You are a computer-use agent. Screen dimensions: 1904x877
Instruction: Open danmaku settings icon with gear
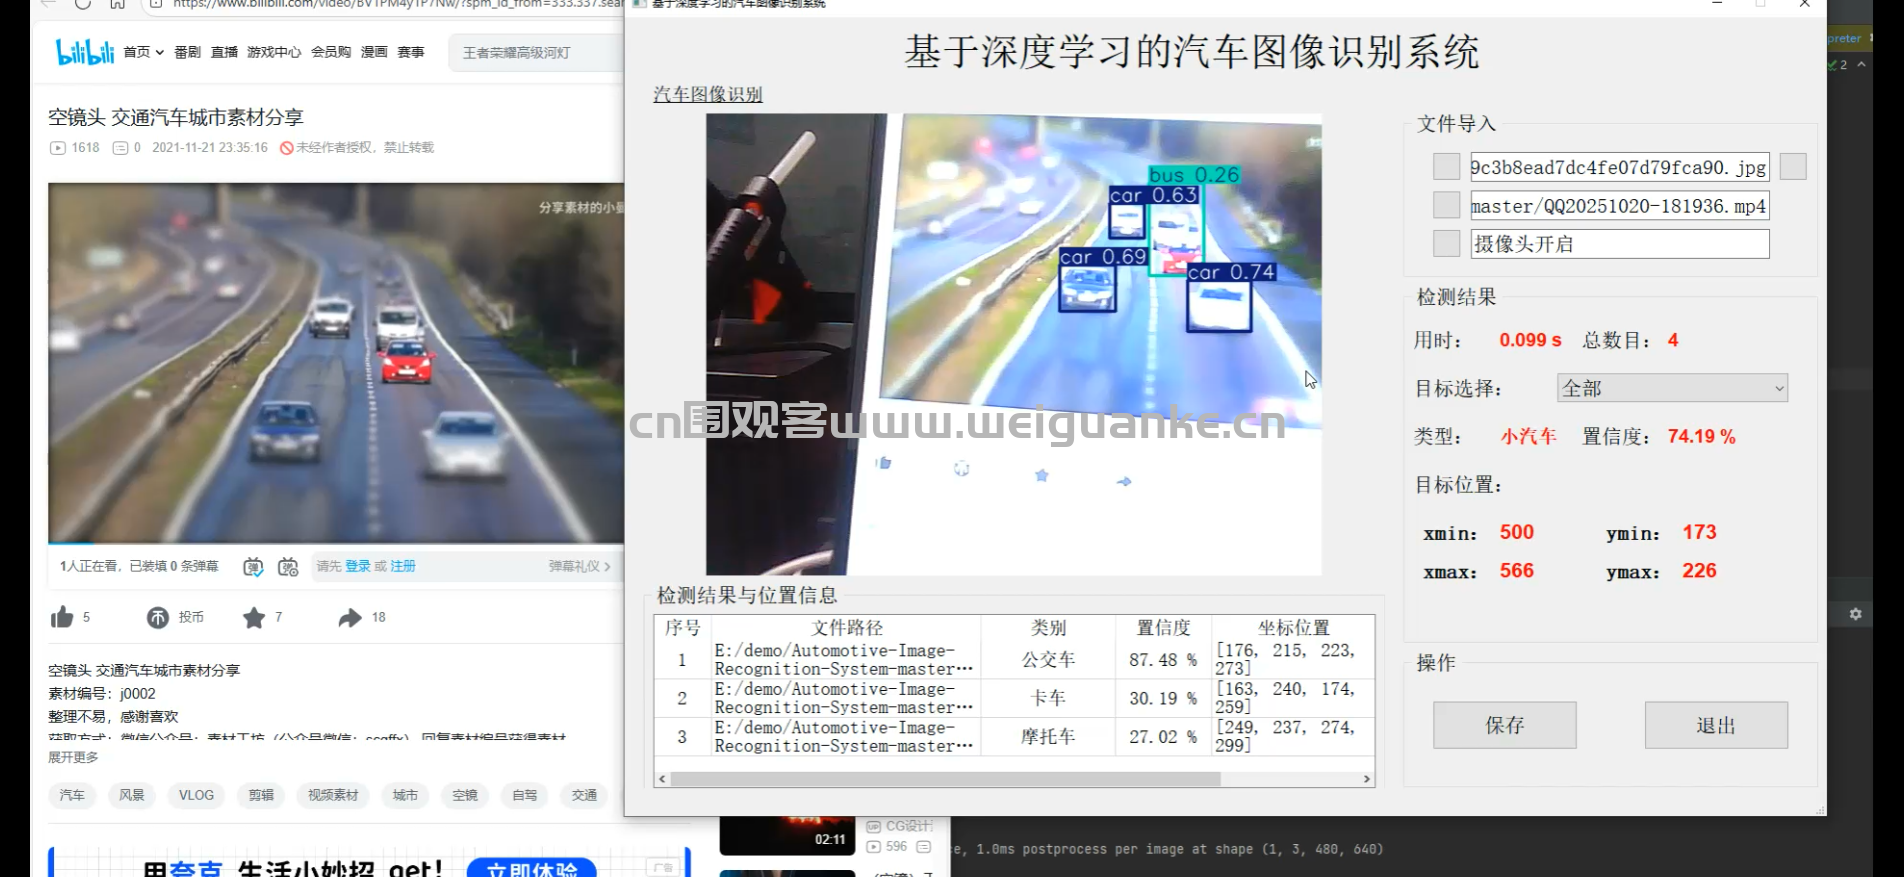click(x=288, y=567)
